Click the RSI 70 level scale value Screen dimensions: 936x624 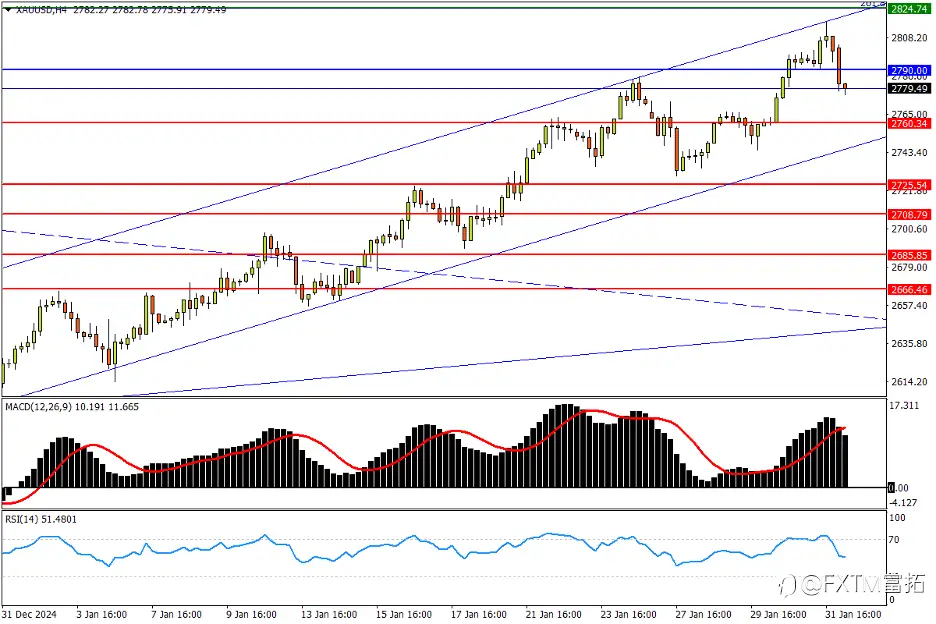pyautogui.click(x=894, y=540)
